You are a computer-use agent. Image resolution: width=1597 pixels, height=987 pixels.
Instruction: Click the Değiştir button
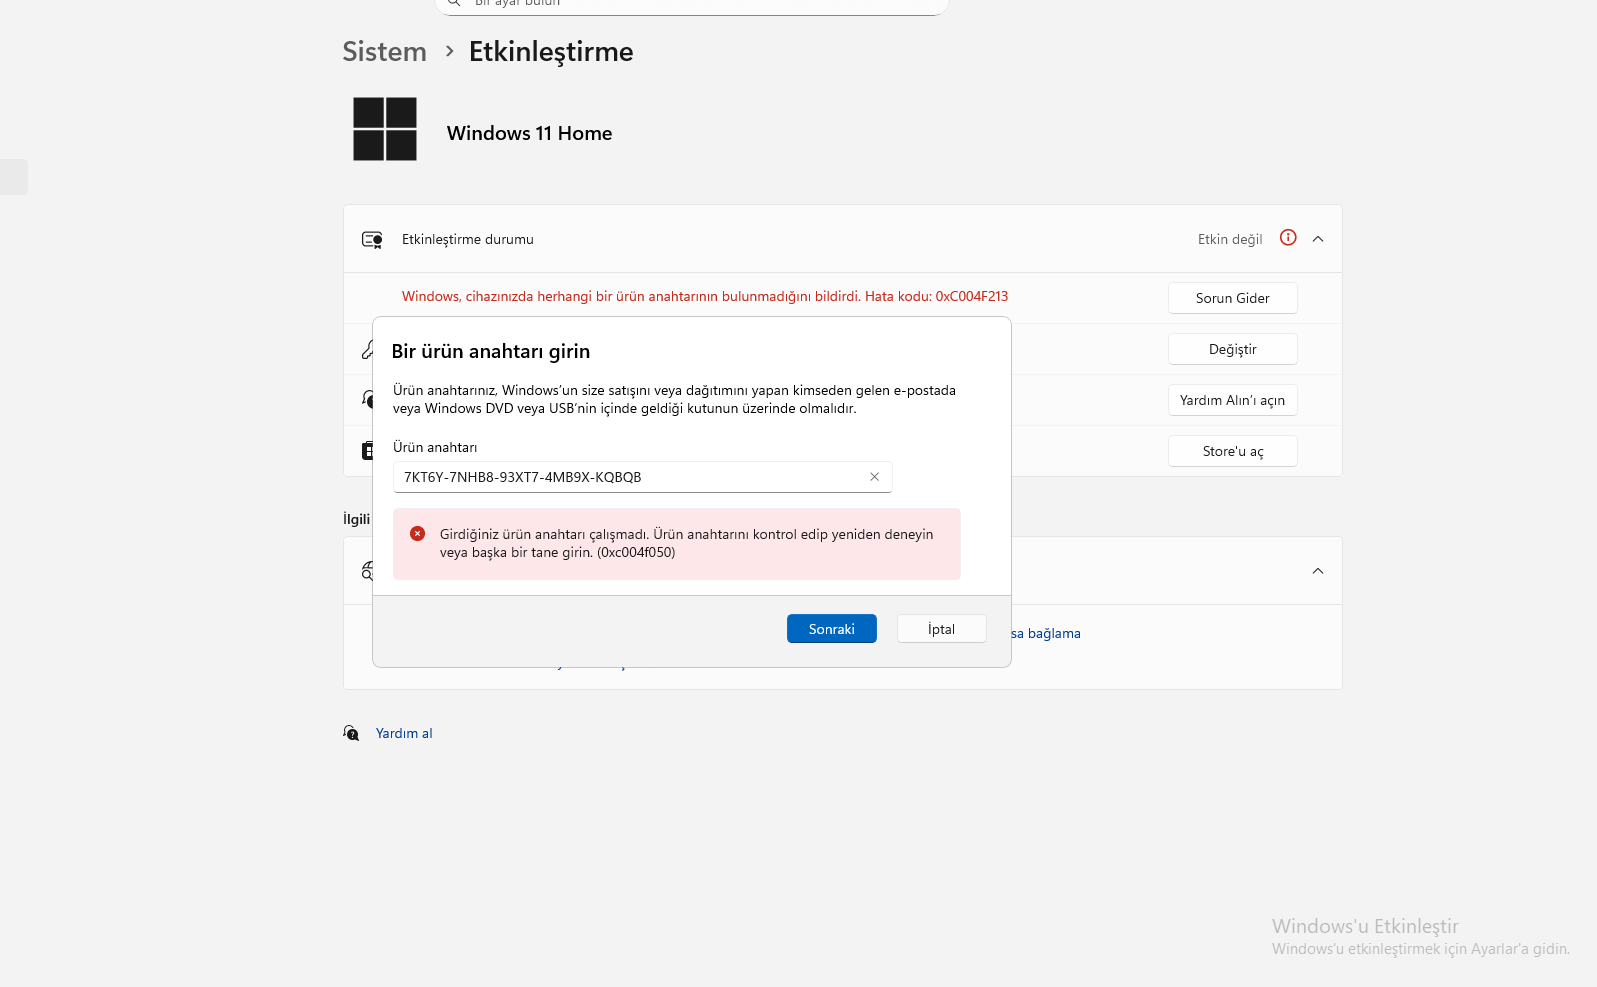pyautogui.click(x=1233, y=349)
